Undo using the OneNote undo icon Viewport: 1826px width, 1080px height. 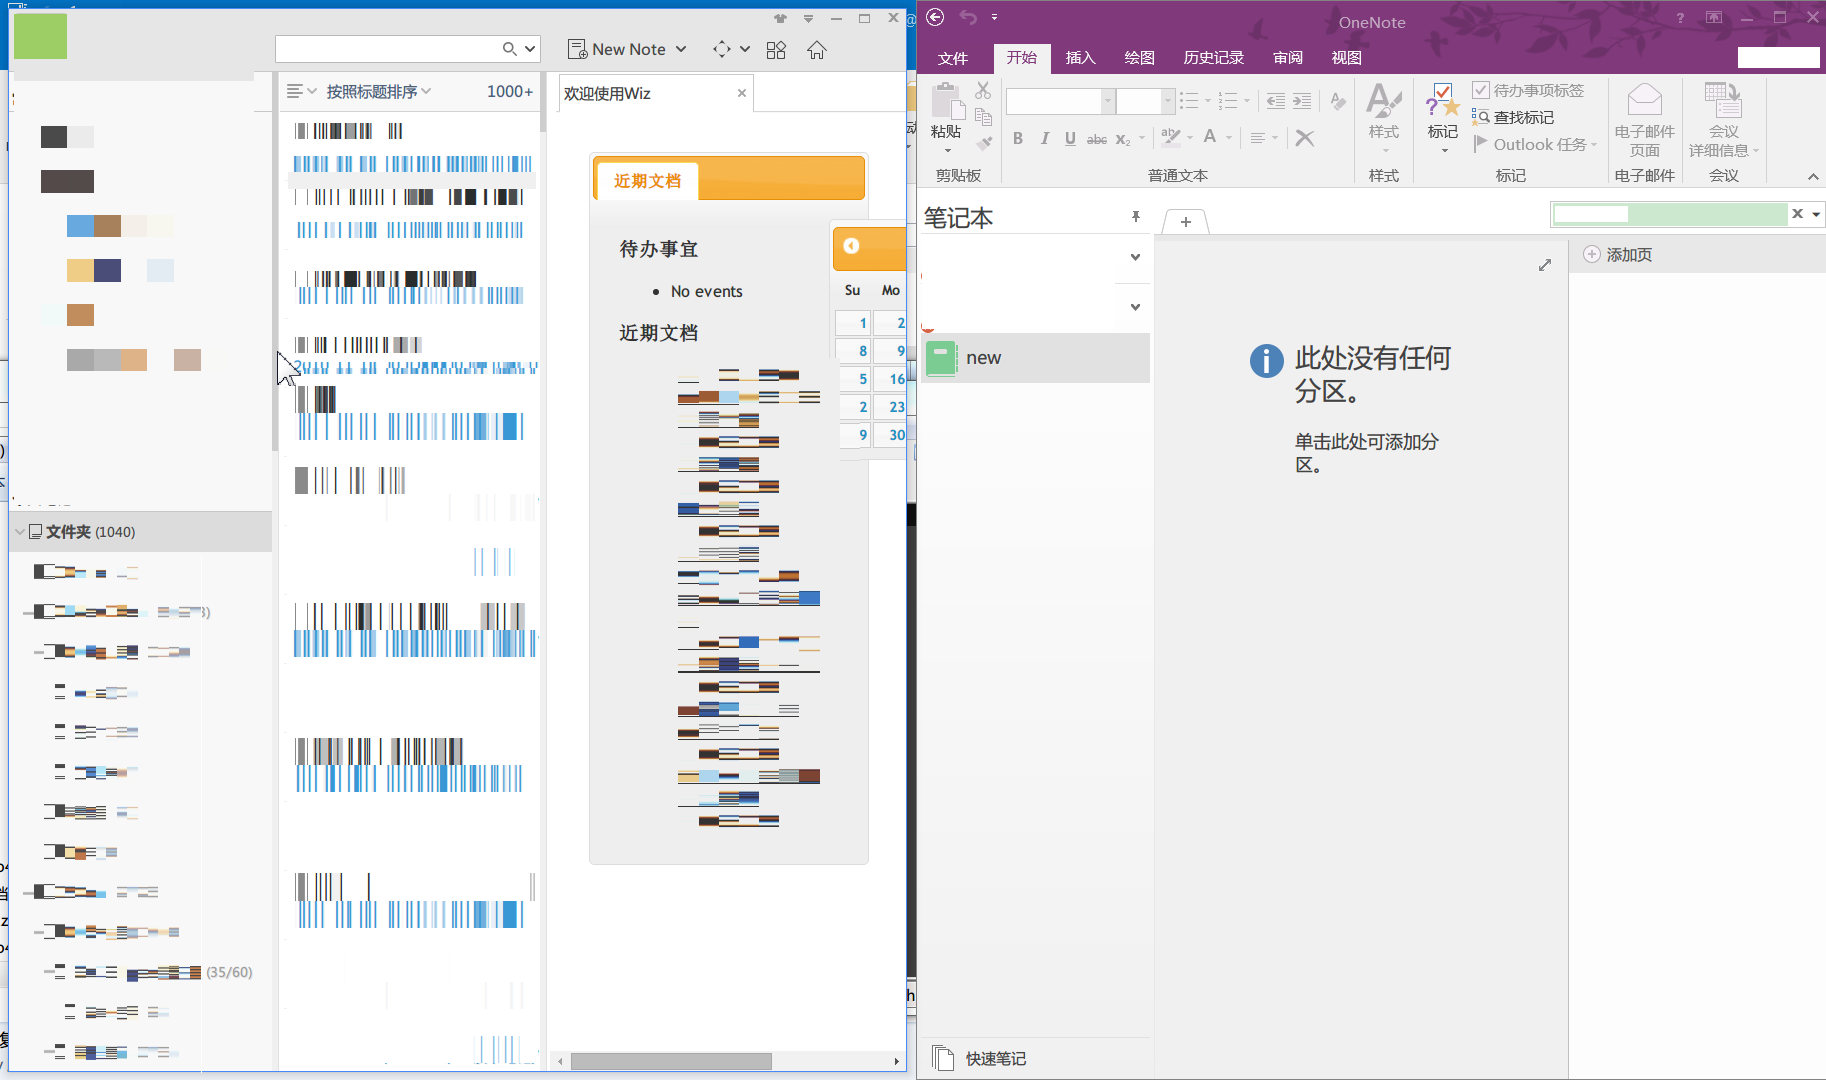pyautogui.click(x=968, y=17)
